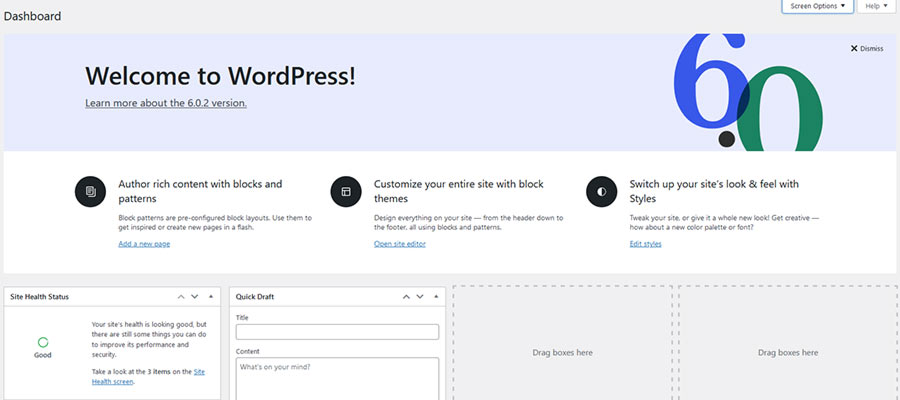Image resolution: width=900 pixels, height=400 pixels.
Task: Click the Open site editor link
Action: [x=400, y=244]
